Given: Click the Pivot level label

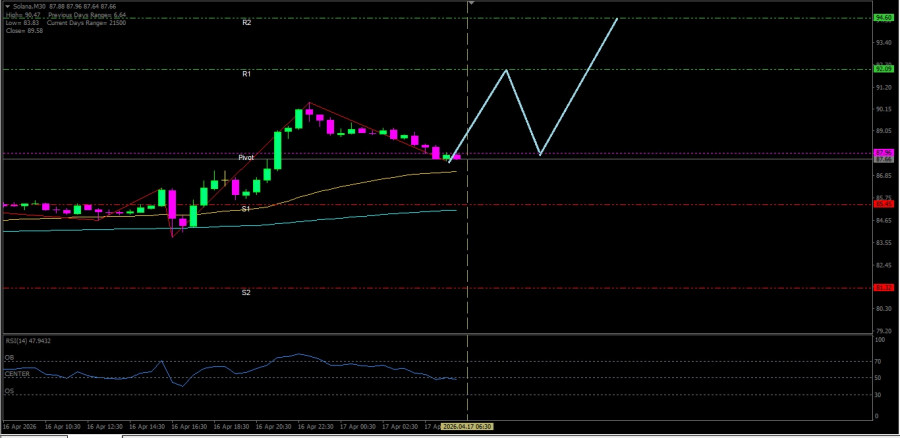Looking at the screenshot, I should 246,158.
